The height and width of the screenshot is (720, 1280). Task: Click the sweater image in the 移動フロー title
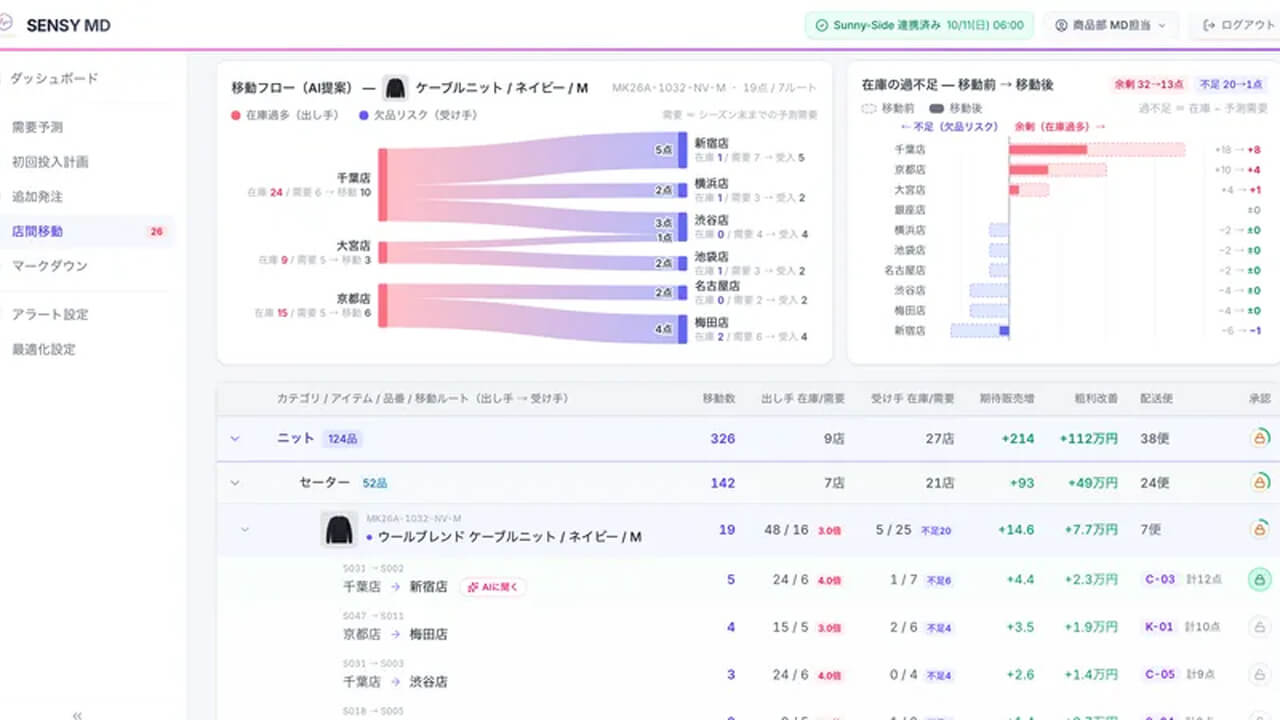(395, 88)
